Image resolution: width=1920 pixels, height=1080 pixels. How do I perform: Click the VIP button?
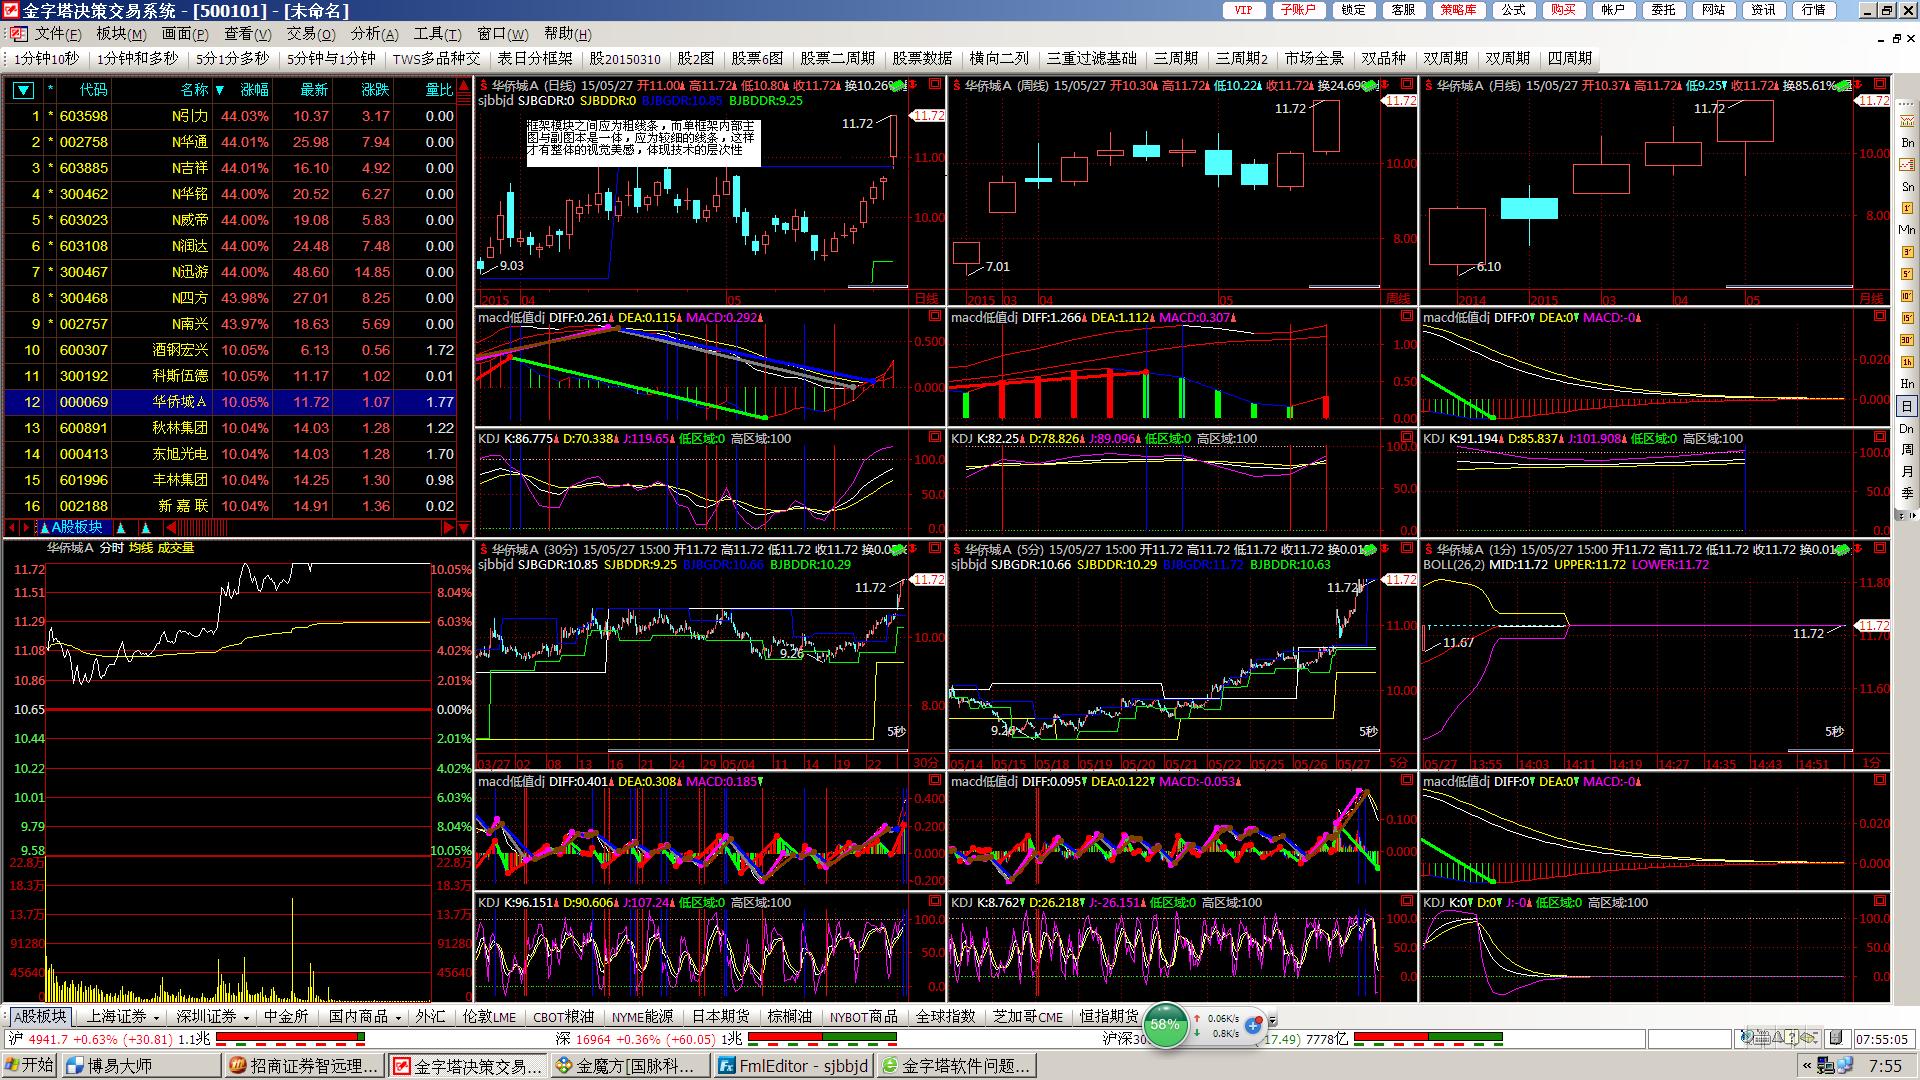point(1243,10)
